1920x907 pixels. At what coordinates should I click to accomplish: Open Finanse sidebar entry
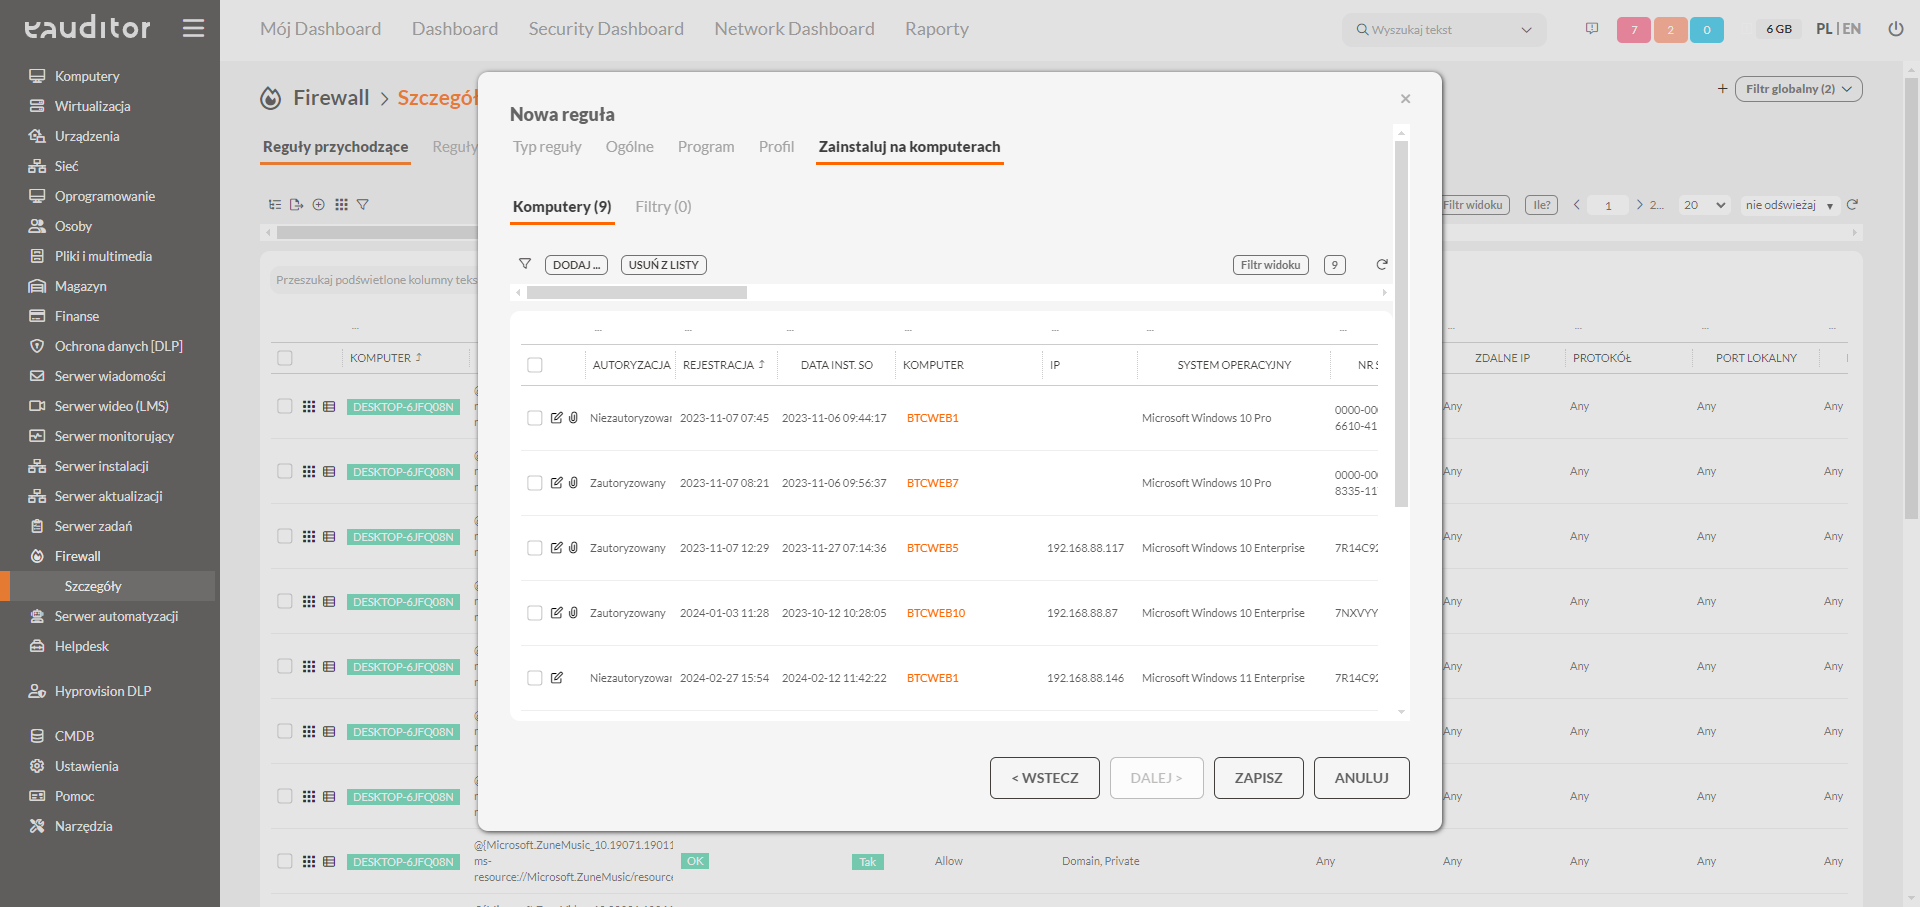point(77,316)
